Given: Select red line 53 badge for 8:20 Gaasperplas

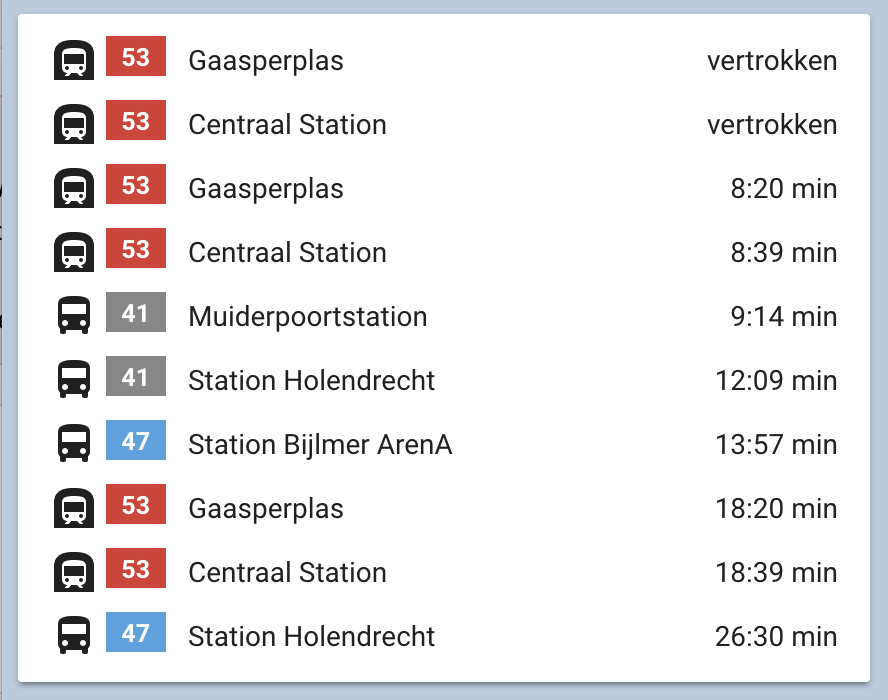Looking at the screenshot, I should click(136, 186).
